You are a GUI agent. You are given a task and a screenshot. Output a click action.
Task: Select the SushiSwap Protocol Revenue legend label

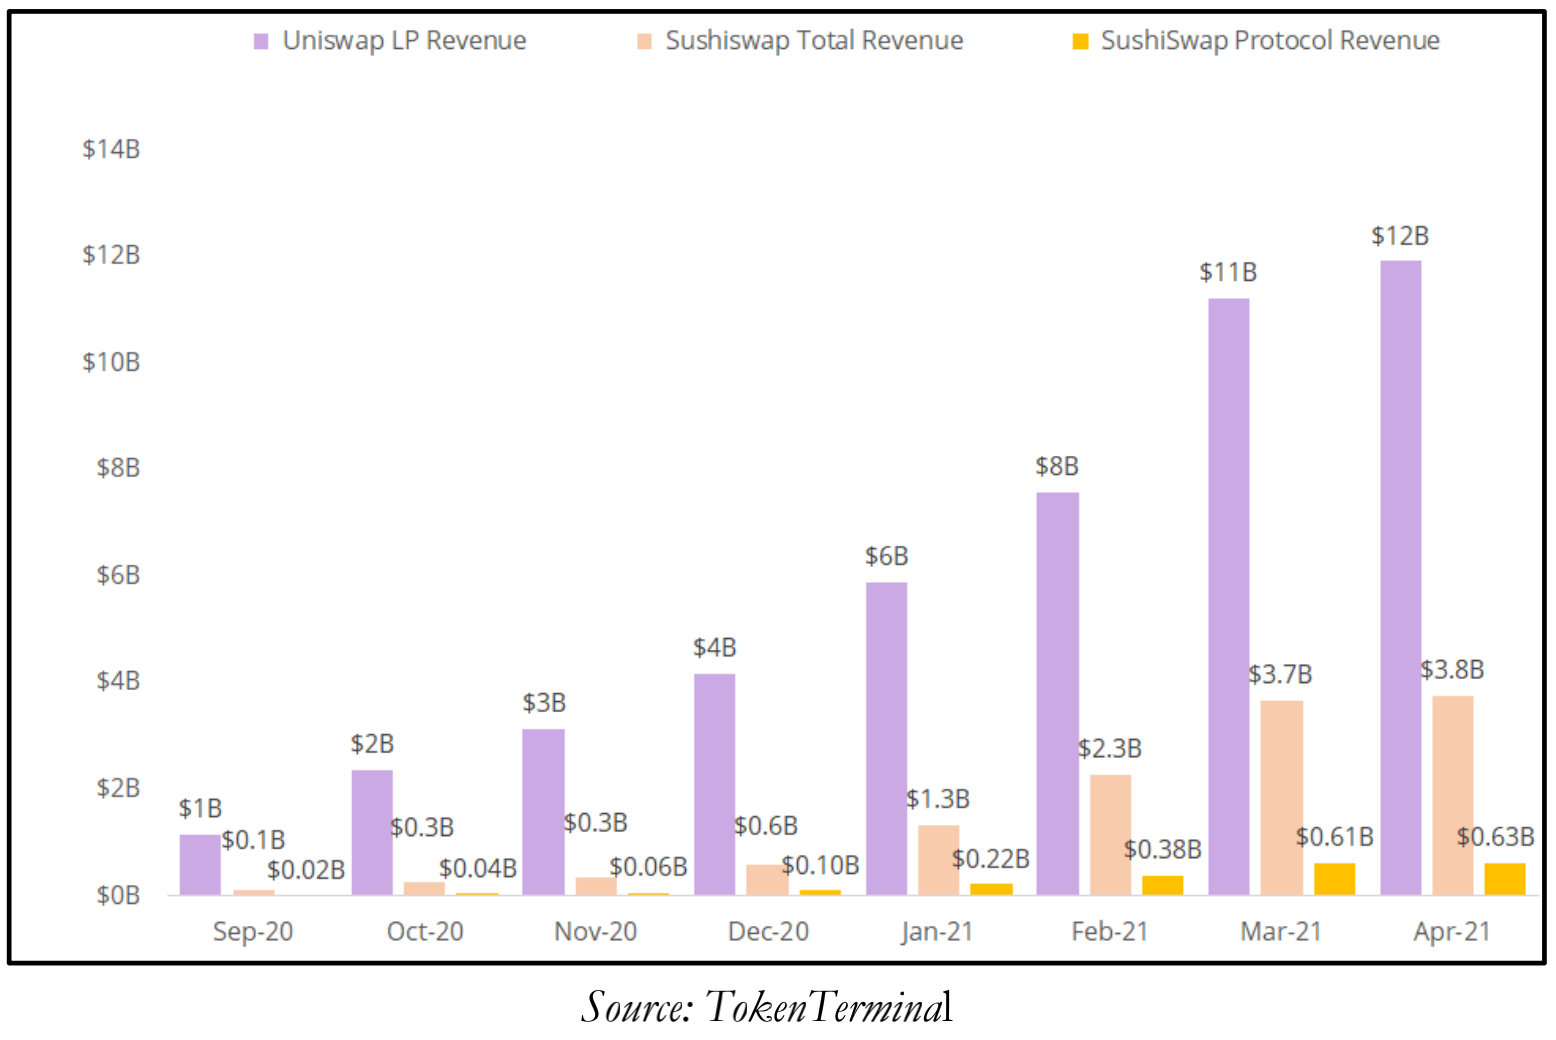pos(1270,41)
